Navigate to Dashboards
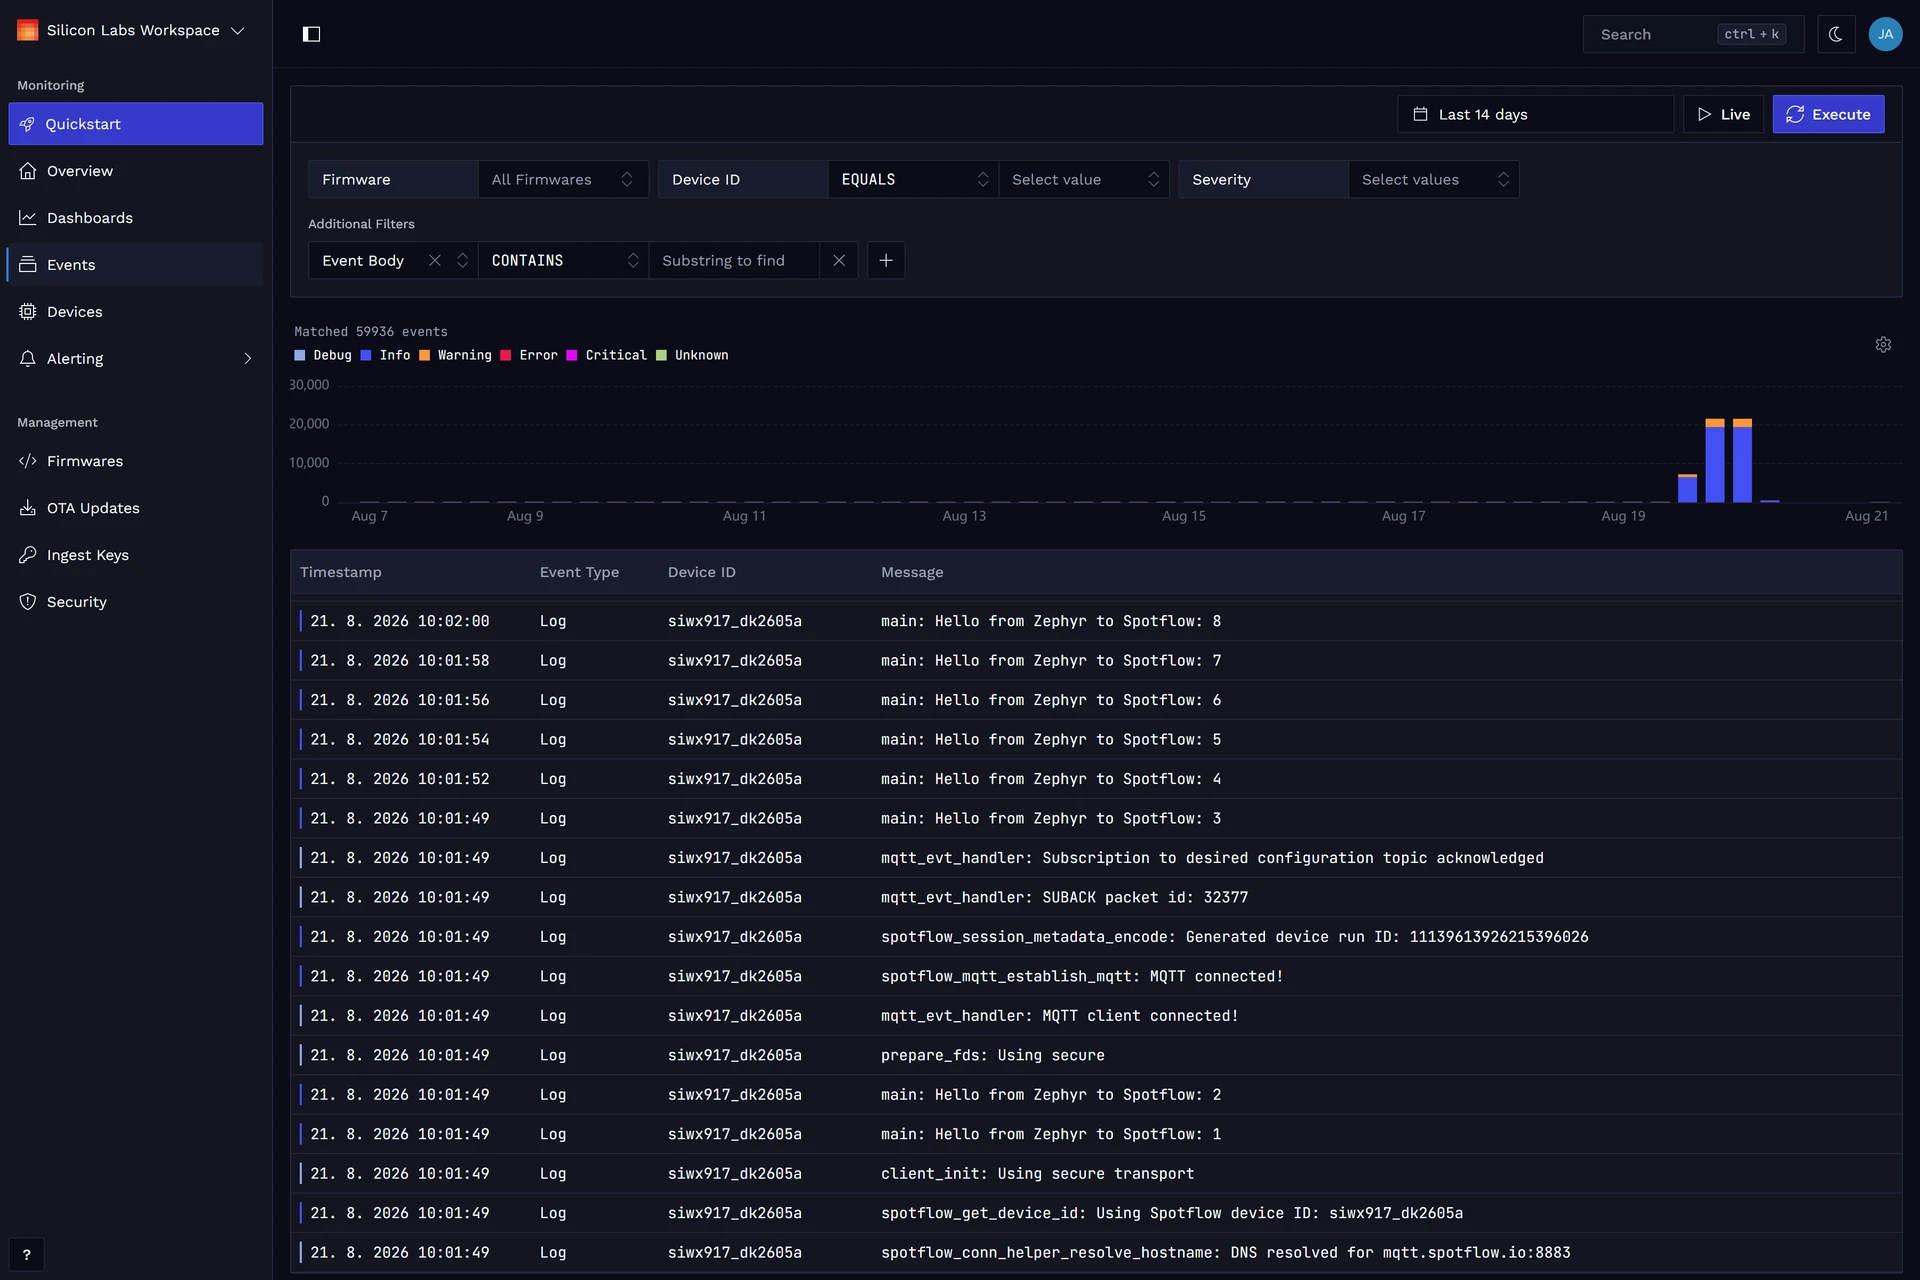1920x1280 pixels. point(136,218)
